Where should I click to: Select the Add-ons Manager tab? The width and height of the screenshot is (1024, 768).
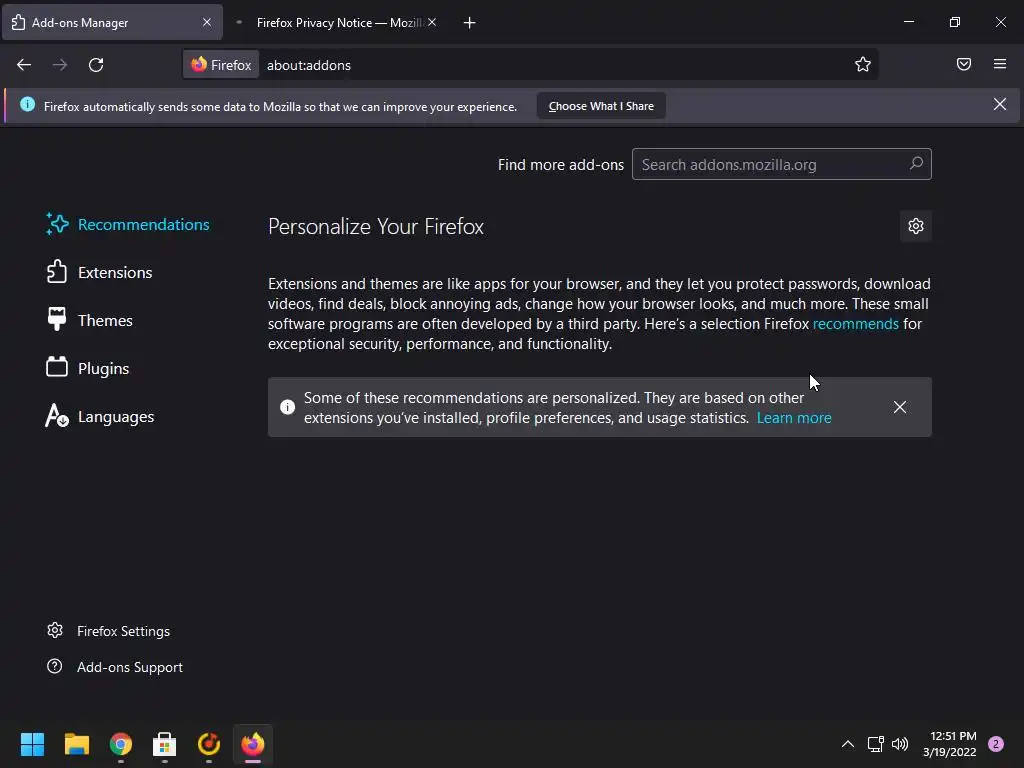pyautogui.click(x=112, y=23)
